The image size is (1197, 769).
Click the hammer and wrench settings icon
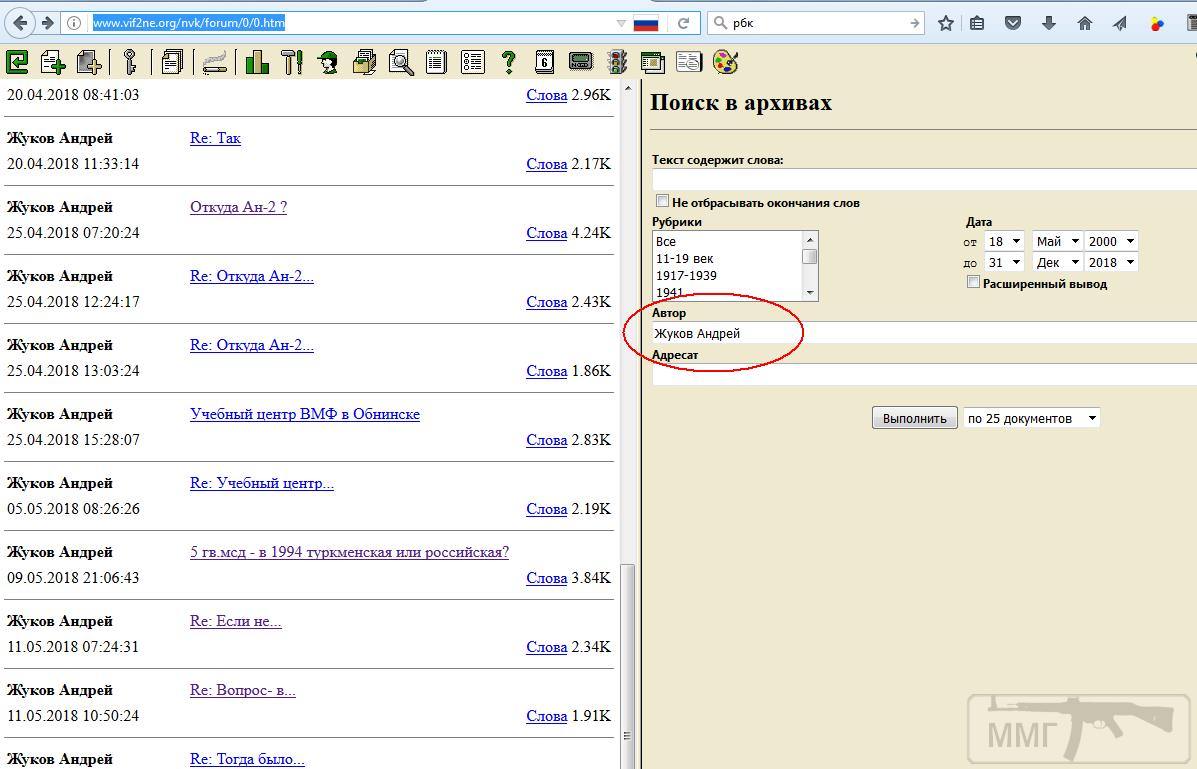(292, 63)
